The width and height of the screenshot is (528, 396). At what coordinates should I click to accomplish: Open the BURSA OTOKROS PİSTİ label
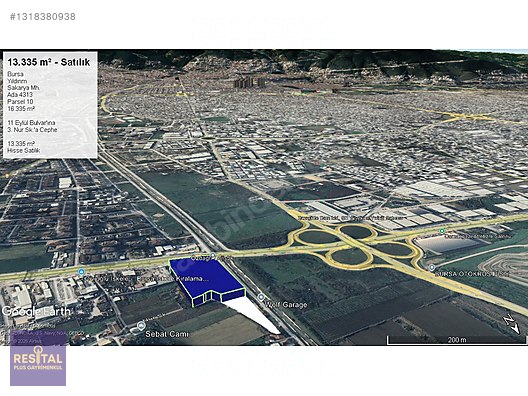point(473,274)
